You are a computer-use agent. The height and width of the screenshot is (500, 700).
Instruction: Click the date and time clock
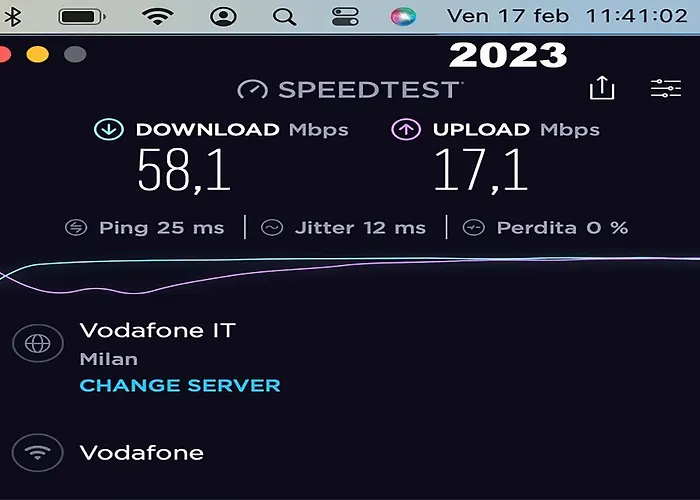point(567,17)
